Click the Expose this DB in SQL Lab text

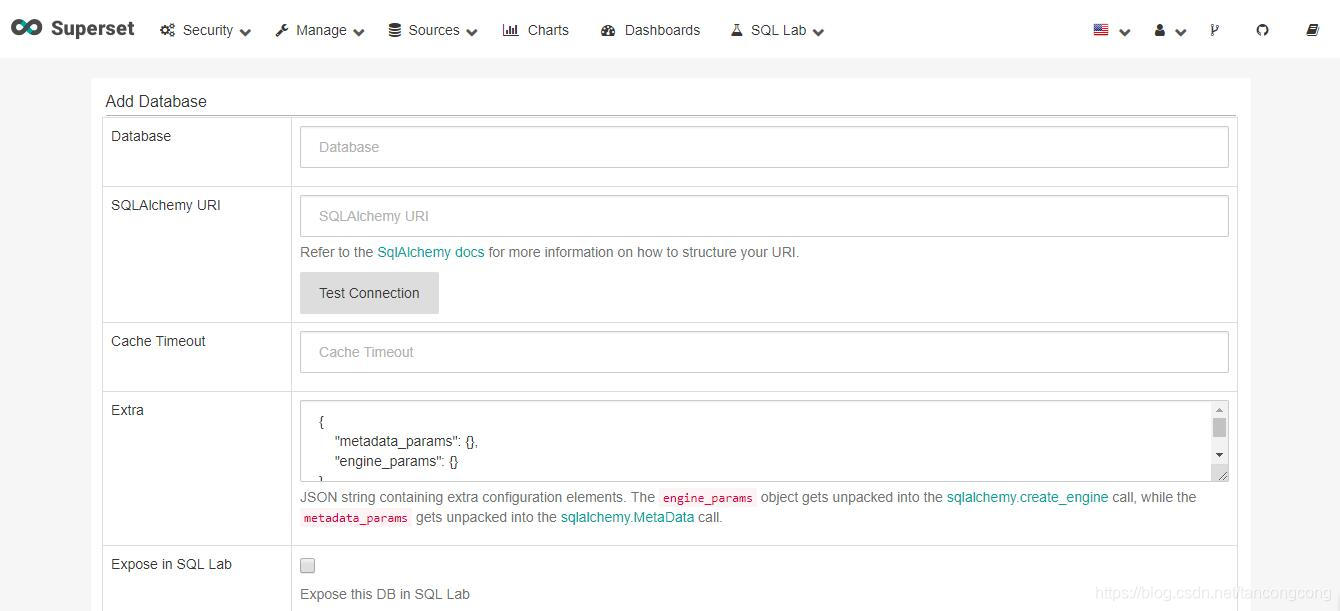pos(385,594)
